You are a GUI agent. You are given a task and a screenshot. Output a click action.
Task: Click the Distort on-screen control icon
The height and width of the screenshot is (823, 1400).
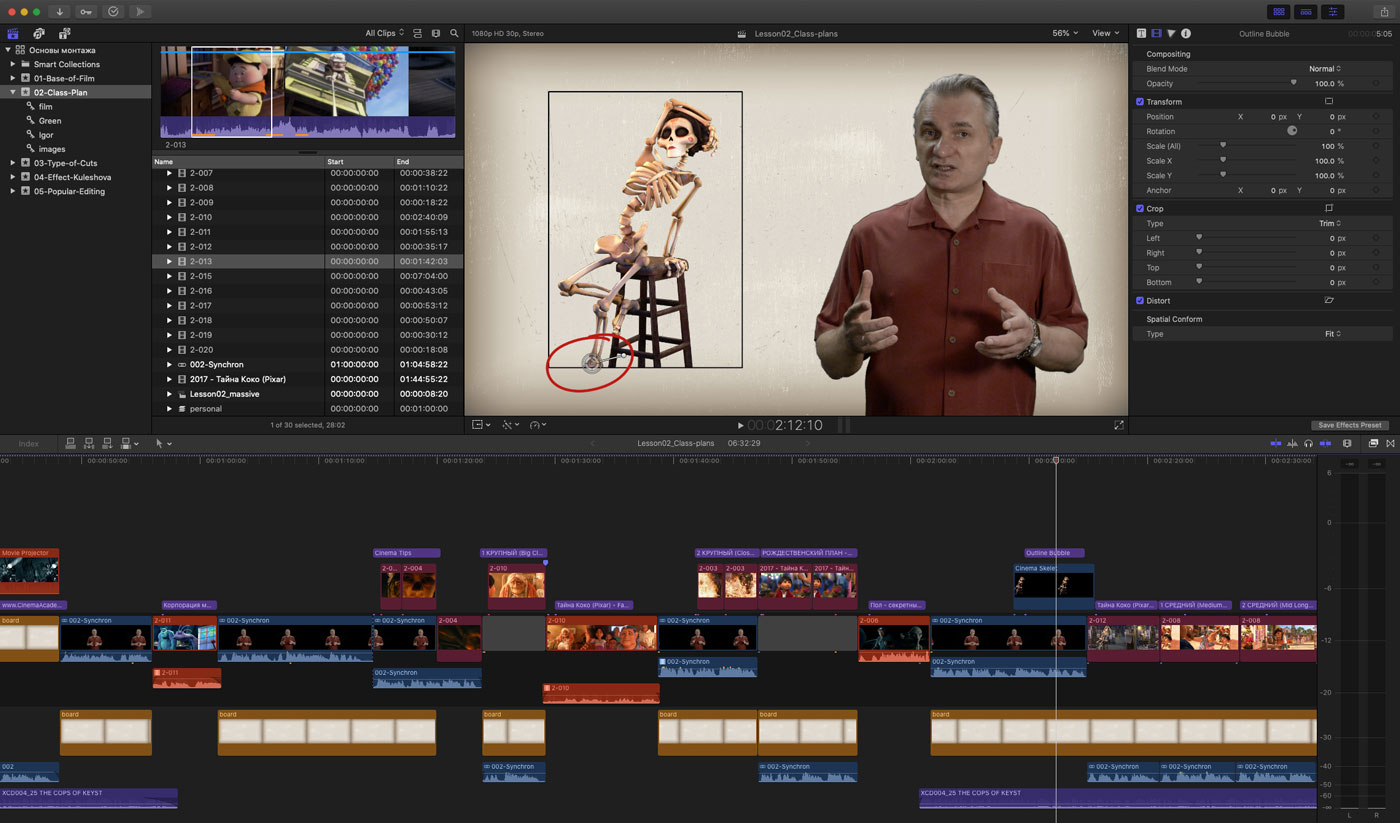point(1329,300)
